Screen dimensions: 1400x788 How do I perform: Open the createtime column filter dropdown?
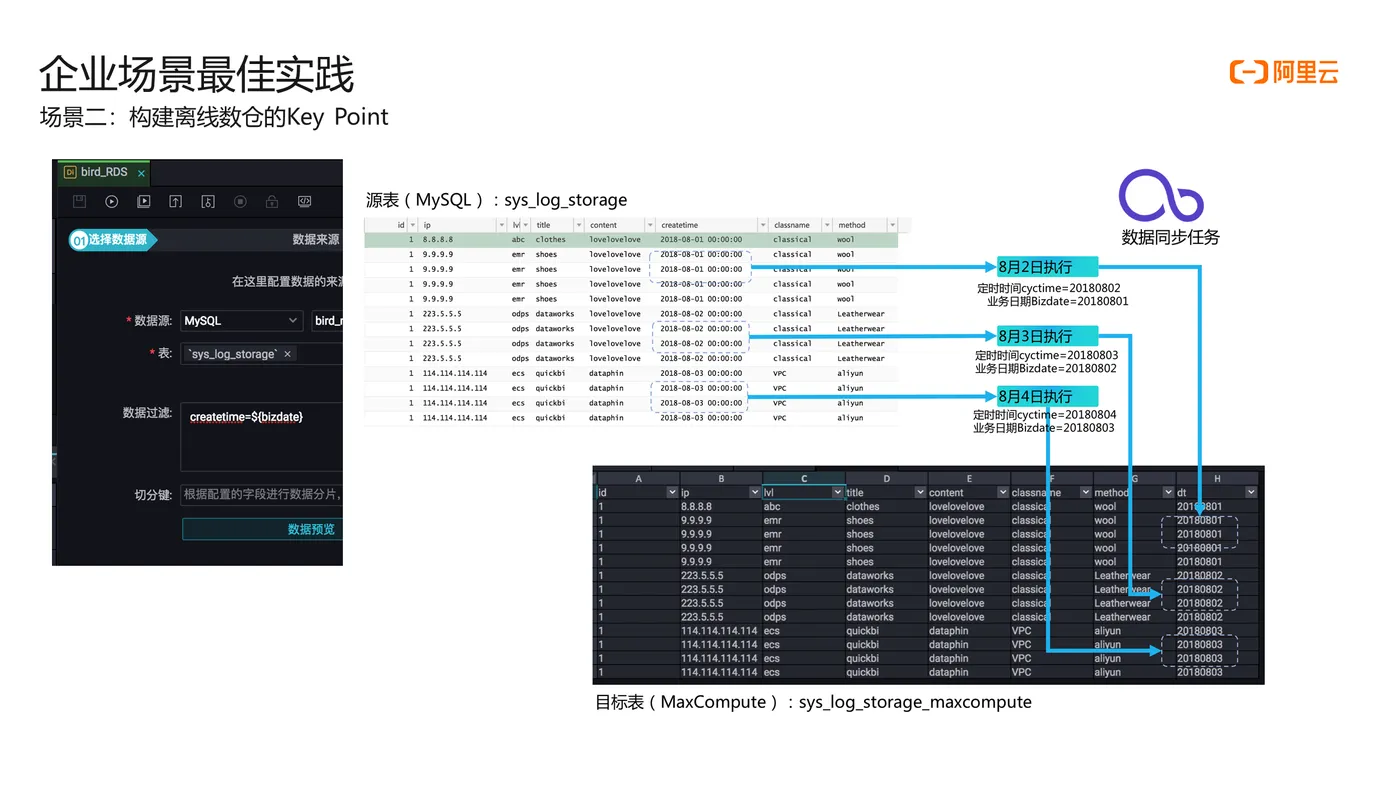(762, 225)
